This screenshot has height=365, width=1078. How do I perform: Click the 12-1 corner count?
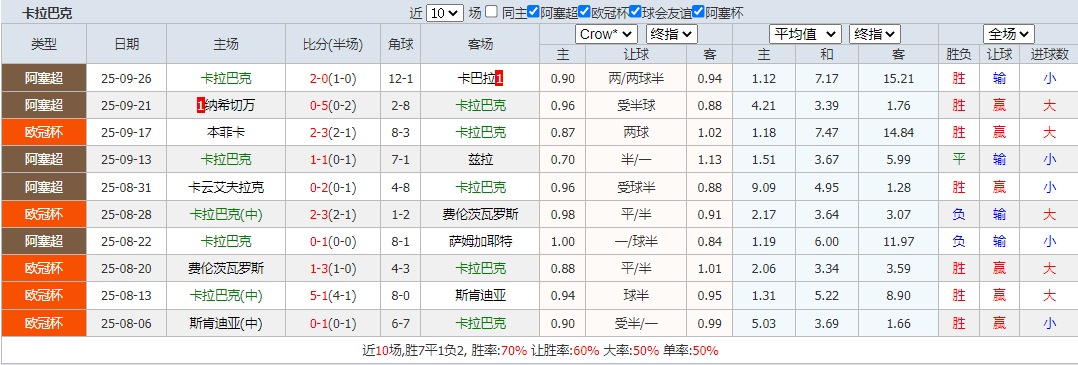401,78
